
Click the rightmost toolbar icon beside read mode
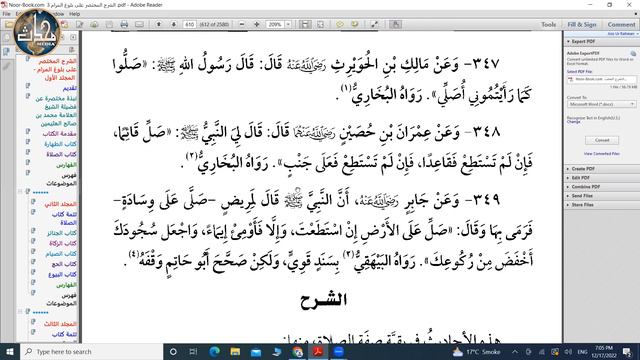pyautogui.click(x=395, y=24)
